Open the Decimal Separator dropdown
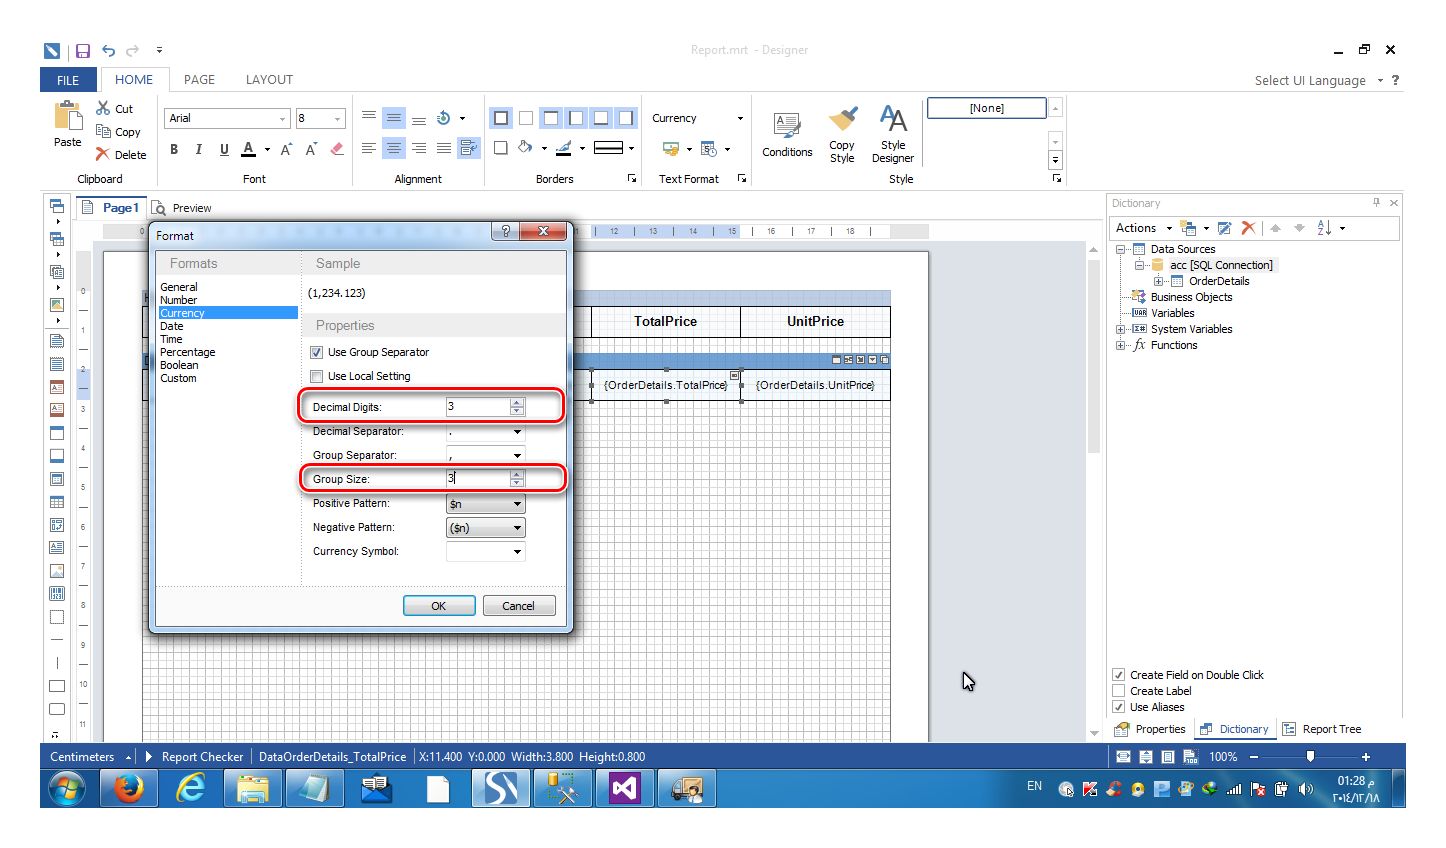Screen dimensions: 1446x848 (517, 432)
